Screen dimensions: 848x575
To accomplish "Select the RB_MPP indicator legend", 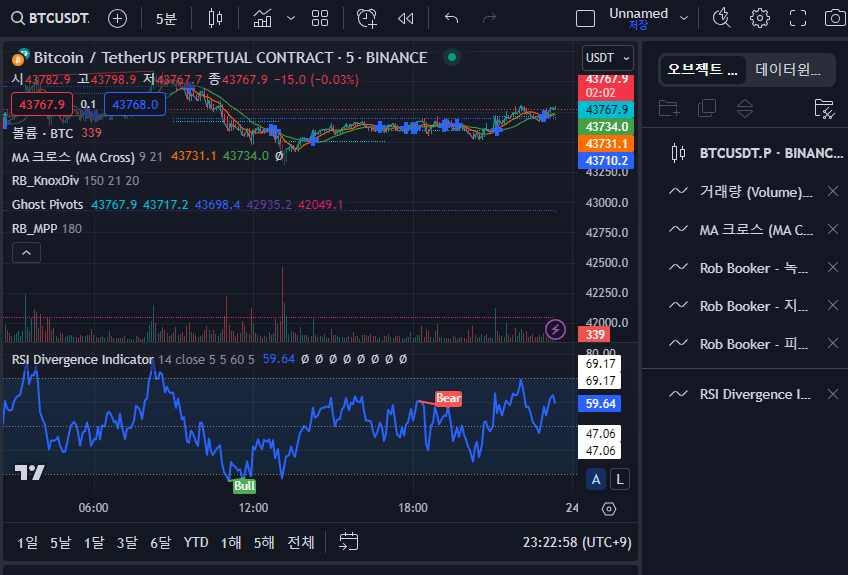I will pyautogui.click(x=35, y=228).
